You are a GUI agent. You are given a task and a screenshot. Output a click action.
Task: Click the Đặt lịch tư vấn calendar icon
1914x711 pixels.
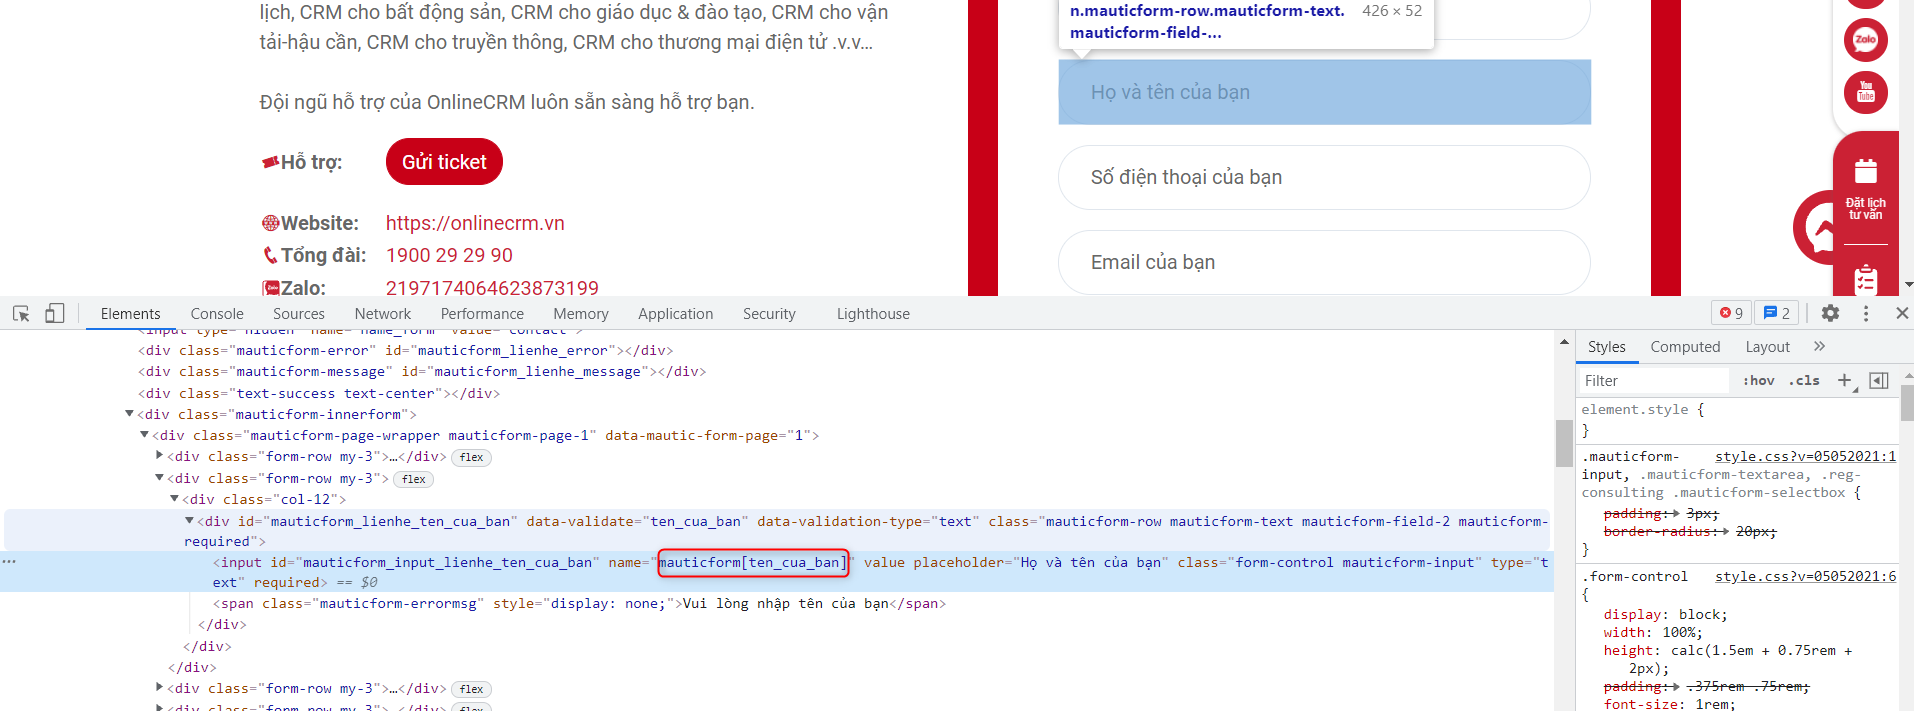[1866, 171]
